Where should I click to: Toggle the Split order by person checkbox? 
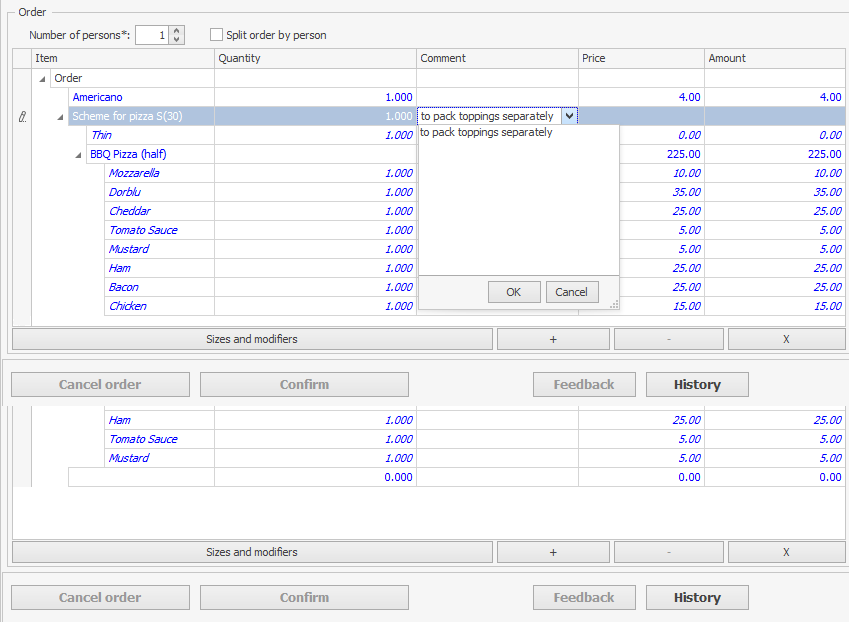(x=217, y=35)
